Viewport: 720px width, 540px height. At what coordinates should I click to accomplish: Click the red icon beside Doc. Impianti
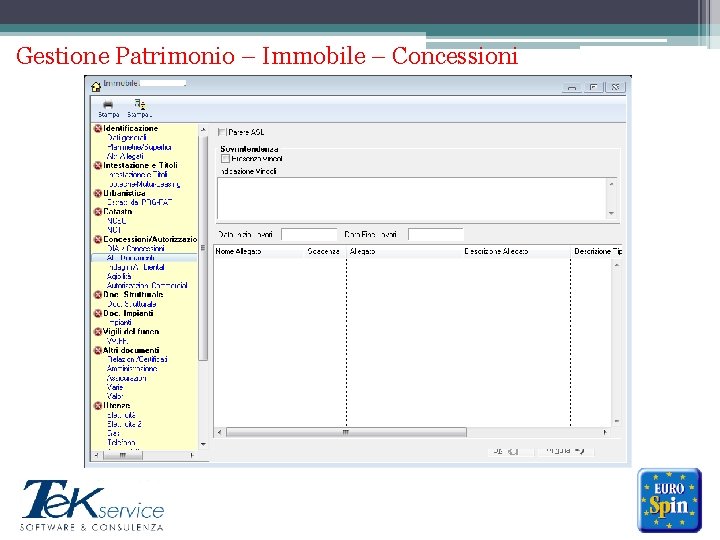[x=97, y=313]
